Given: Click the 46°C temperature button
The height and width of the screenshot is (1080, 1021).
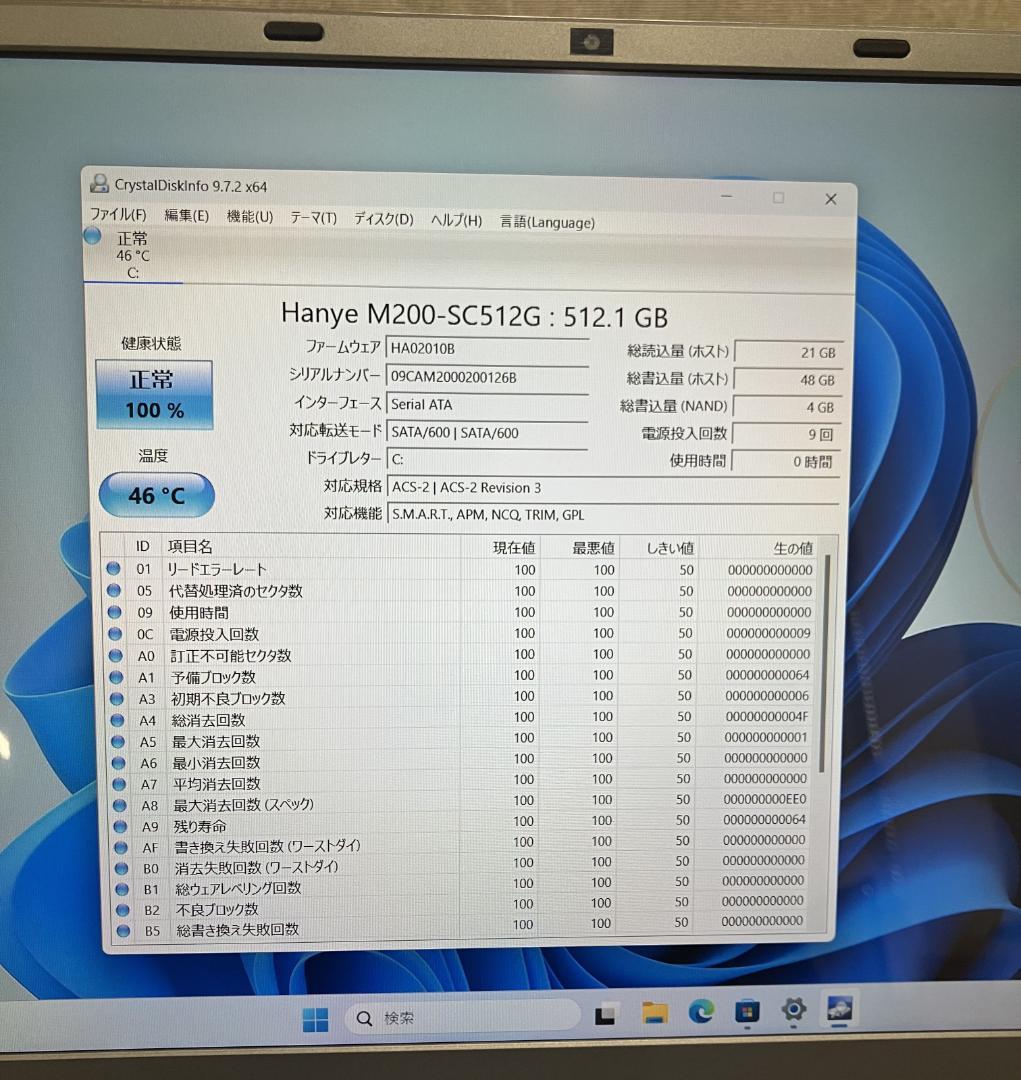Looking at the screenshot, I should coord(156,494).
